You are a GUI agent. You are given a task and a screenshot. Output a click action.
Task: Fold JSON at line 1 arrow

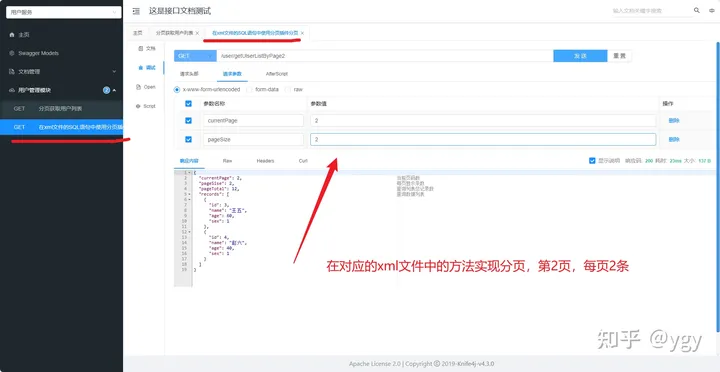pyautogui.click(x=190, y=173)
